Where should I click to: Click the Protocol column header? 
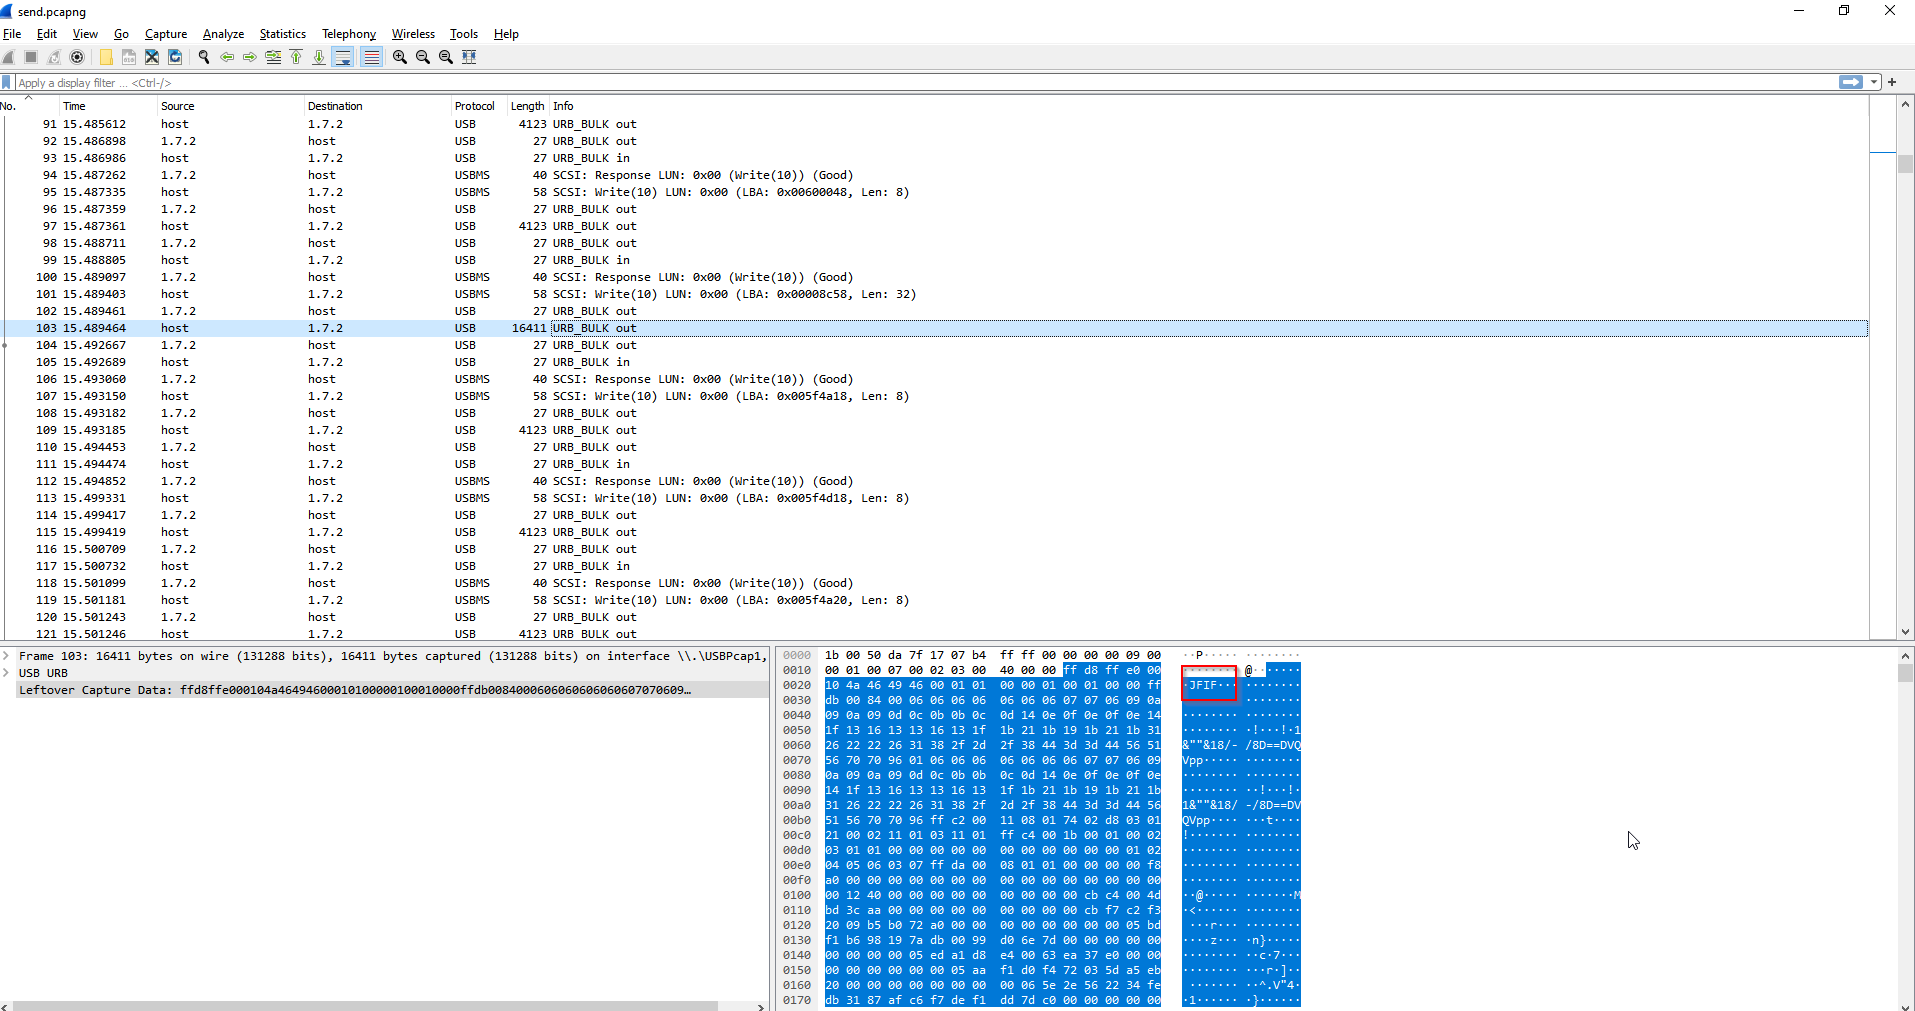pos(474,106)
